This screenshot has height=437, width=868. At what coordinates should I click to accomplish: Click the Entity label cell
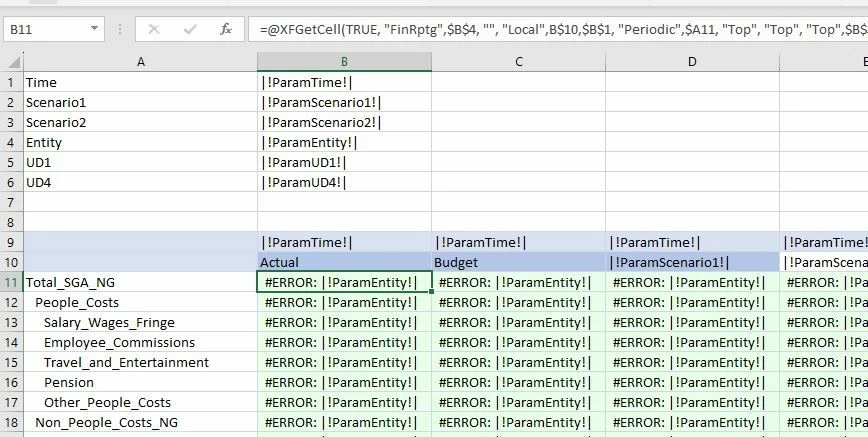pyautogui.click(x=141, y=142)
